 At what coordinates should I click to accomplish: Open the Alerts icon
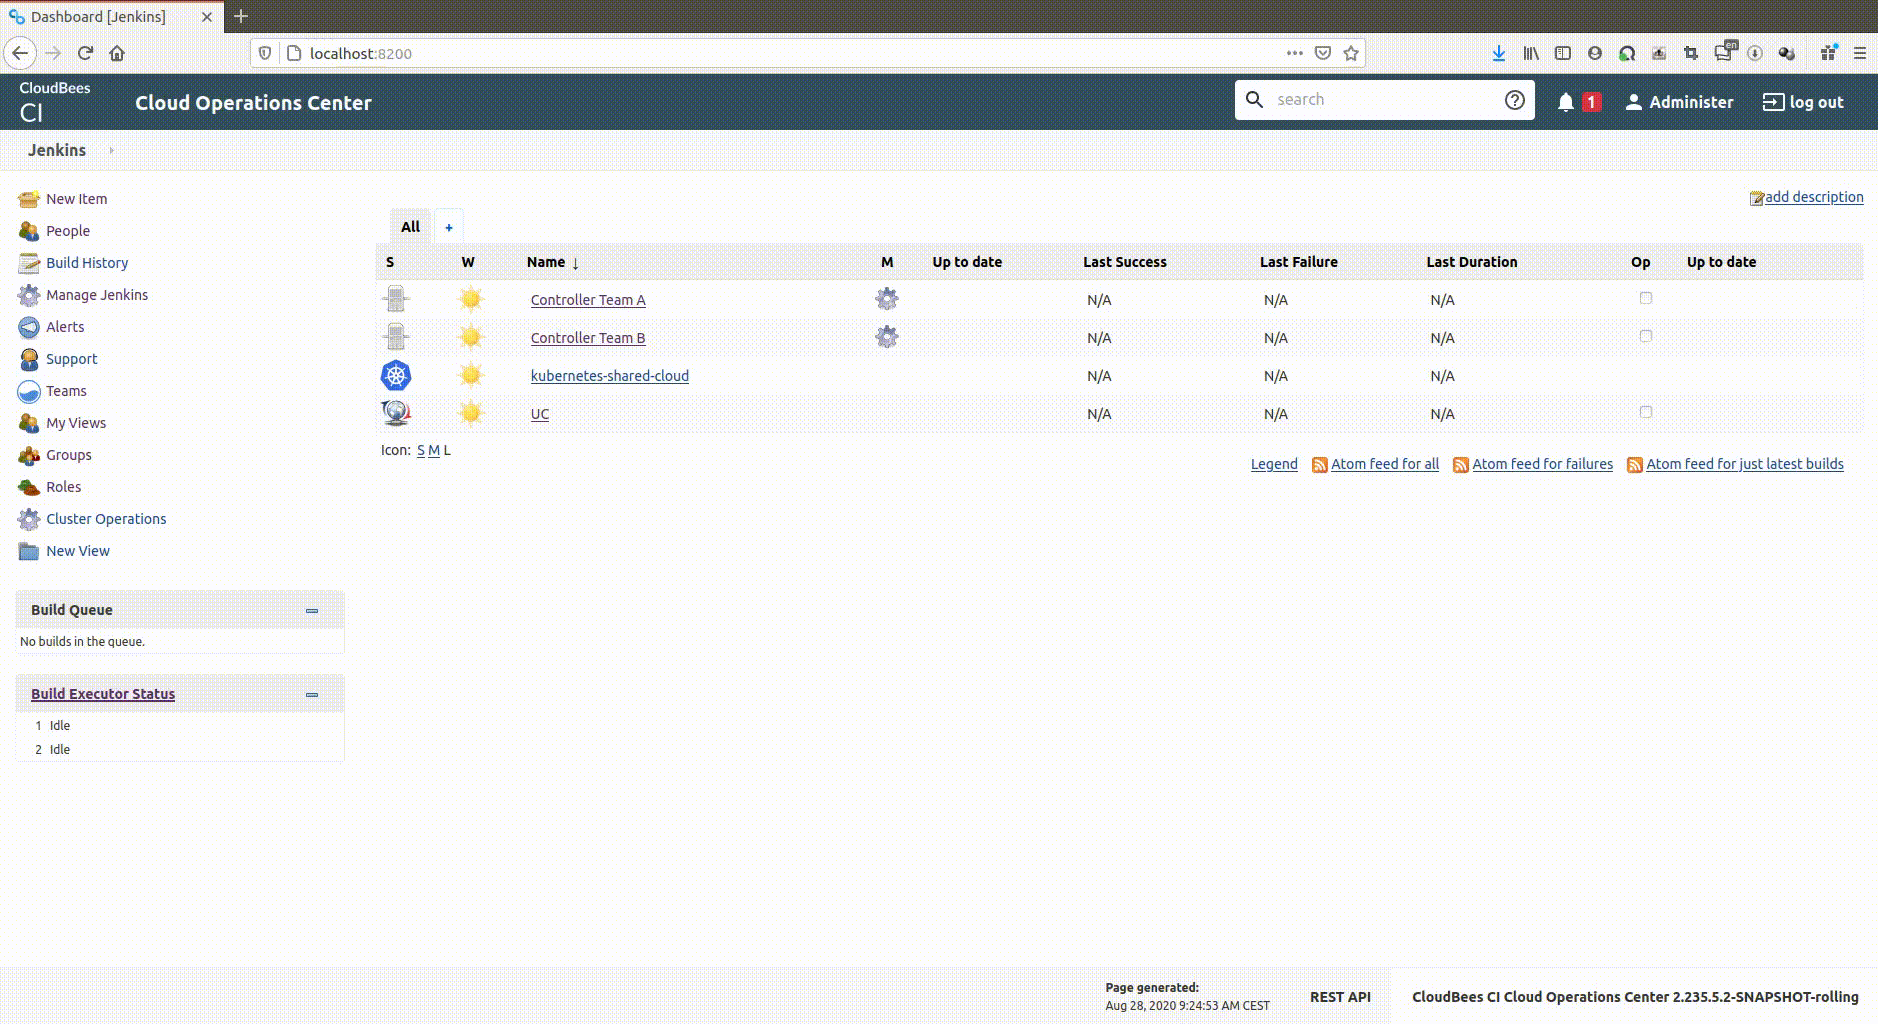[x=29, y=327]
